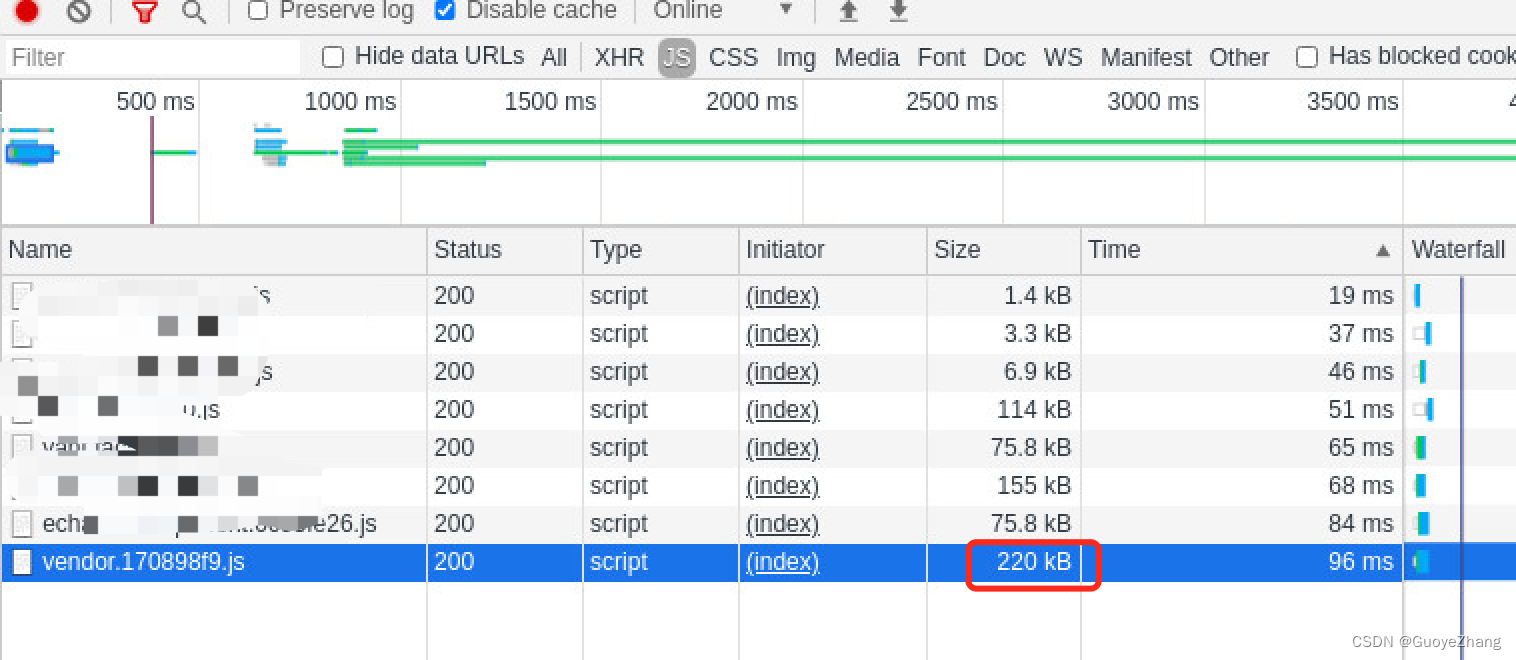
Task: Sort by Size column header
Action: (x=1004, y=250)
